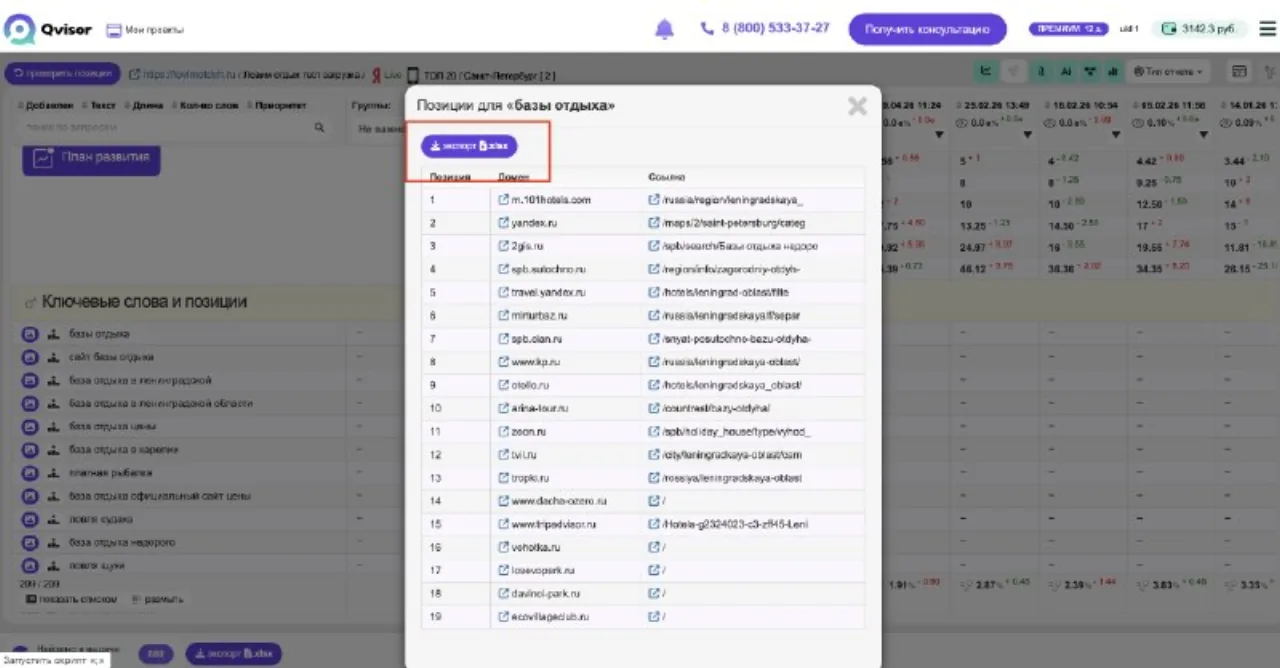Open the travel.yandex.ru domain link
This screenshot has width=1280, height=668.
pyautogui.click(x=548, y=293)
